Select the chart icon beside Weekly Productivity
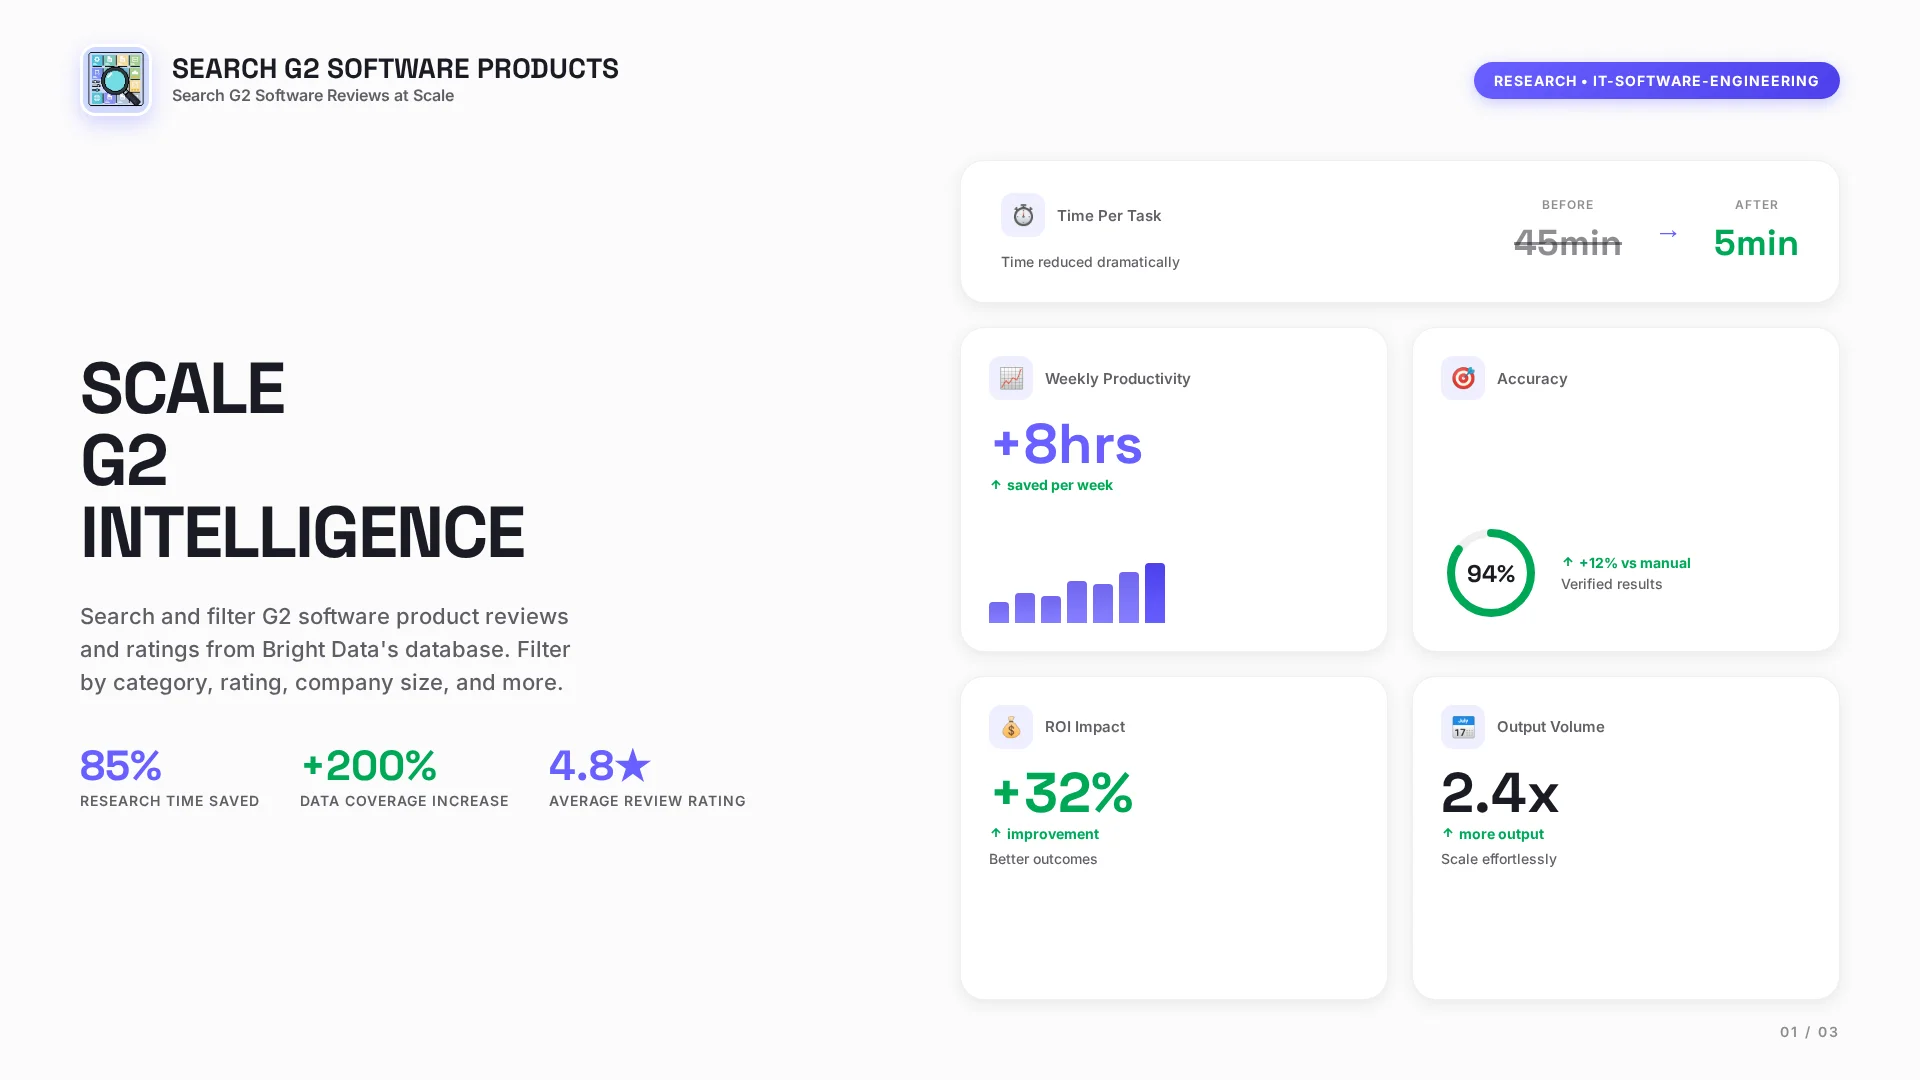This screenshot has height=1080, width=1920. tap(1011, 378)
